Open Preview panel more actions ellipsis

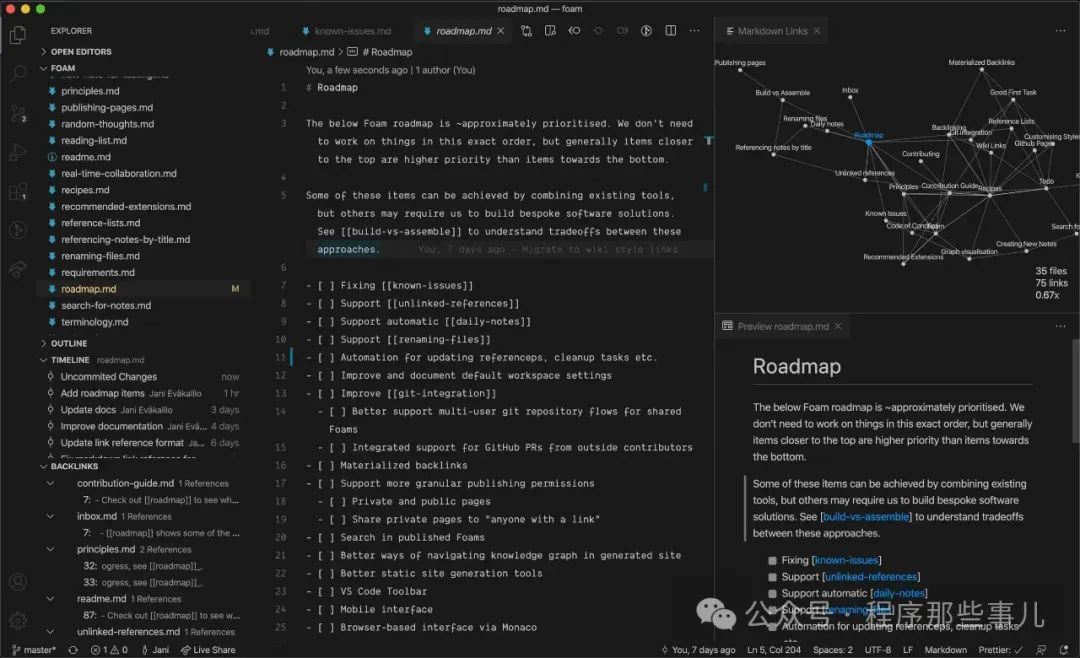click(1060, 327)
